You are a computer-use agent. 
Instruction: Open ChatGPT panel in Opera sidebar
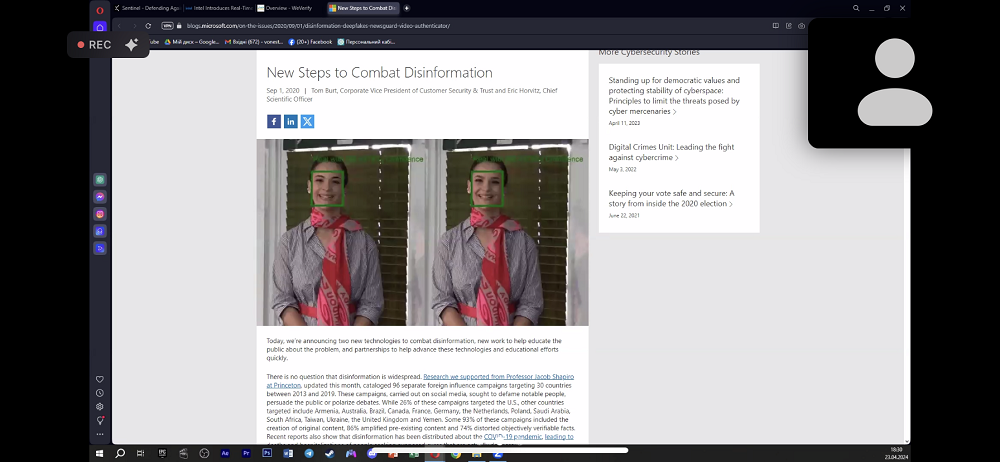[x=100, y=180]
